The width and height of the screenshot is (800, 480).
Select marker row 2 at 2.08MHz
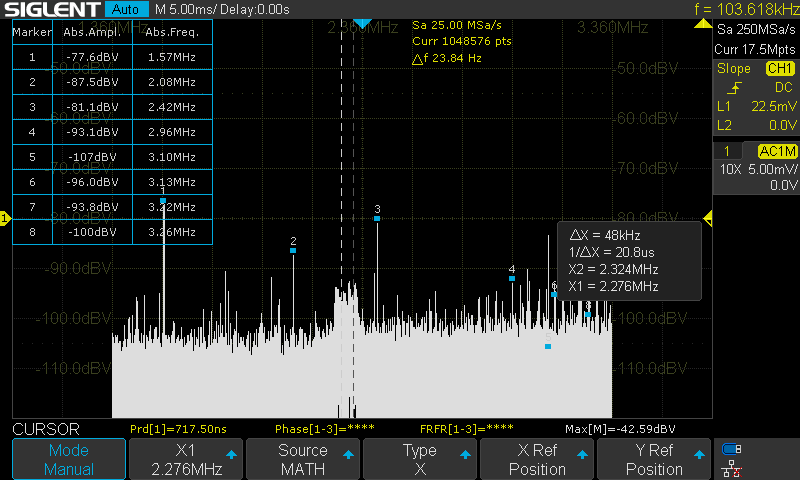pos(112,82)
